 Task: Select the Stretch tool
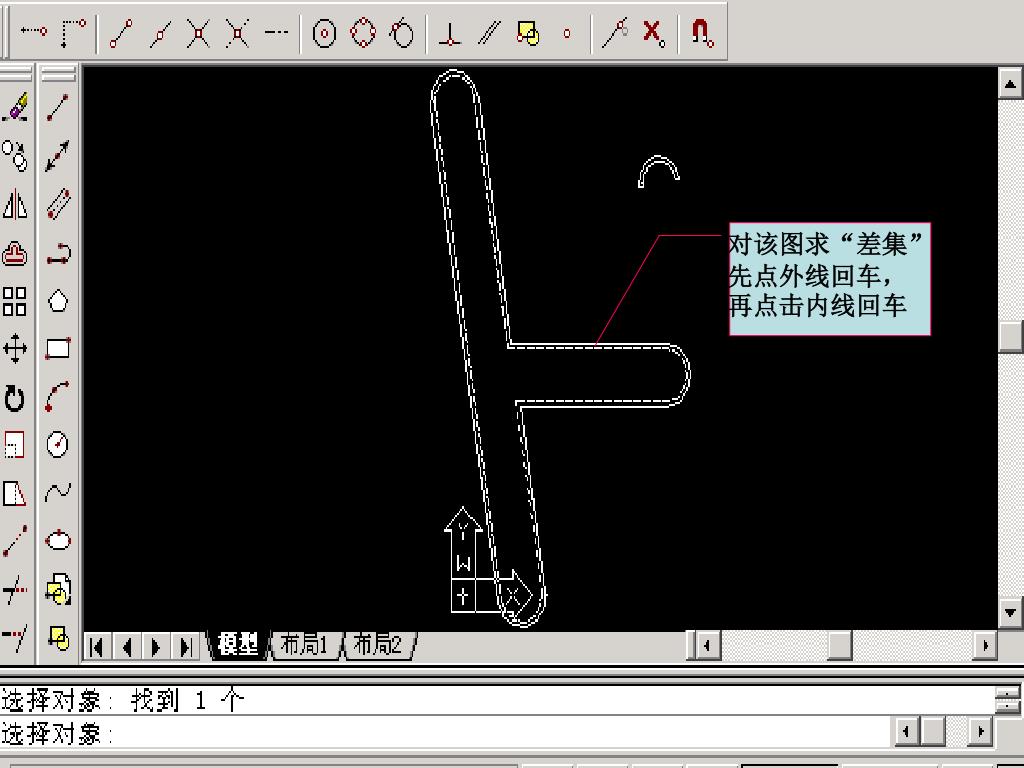point(15,493)
